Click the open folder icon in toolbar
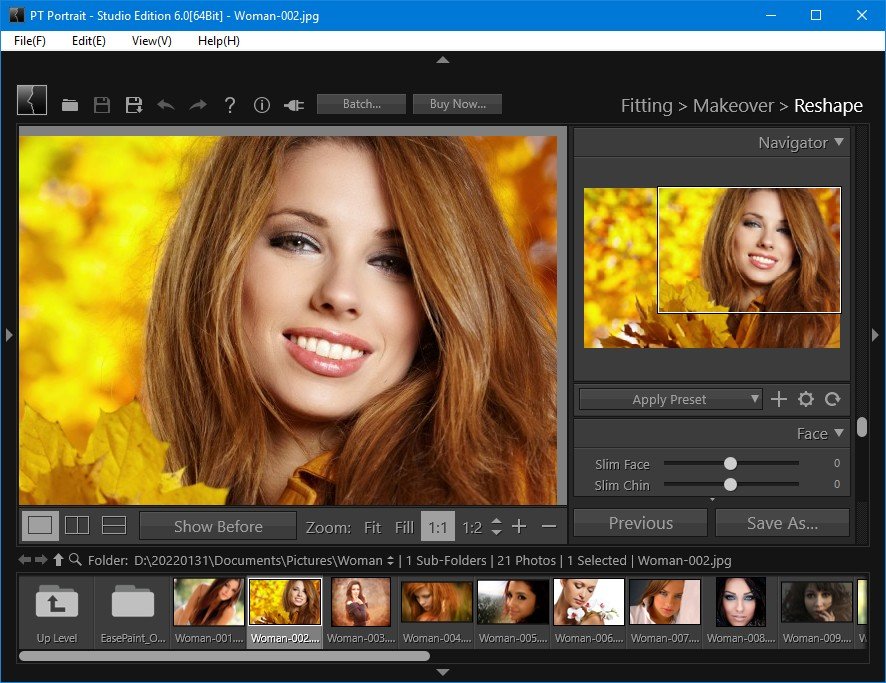The image size is (886, 683). pos(70,105)
